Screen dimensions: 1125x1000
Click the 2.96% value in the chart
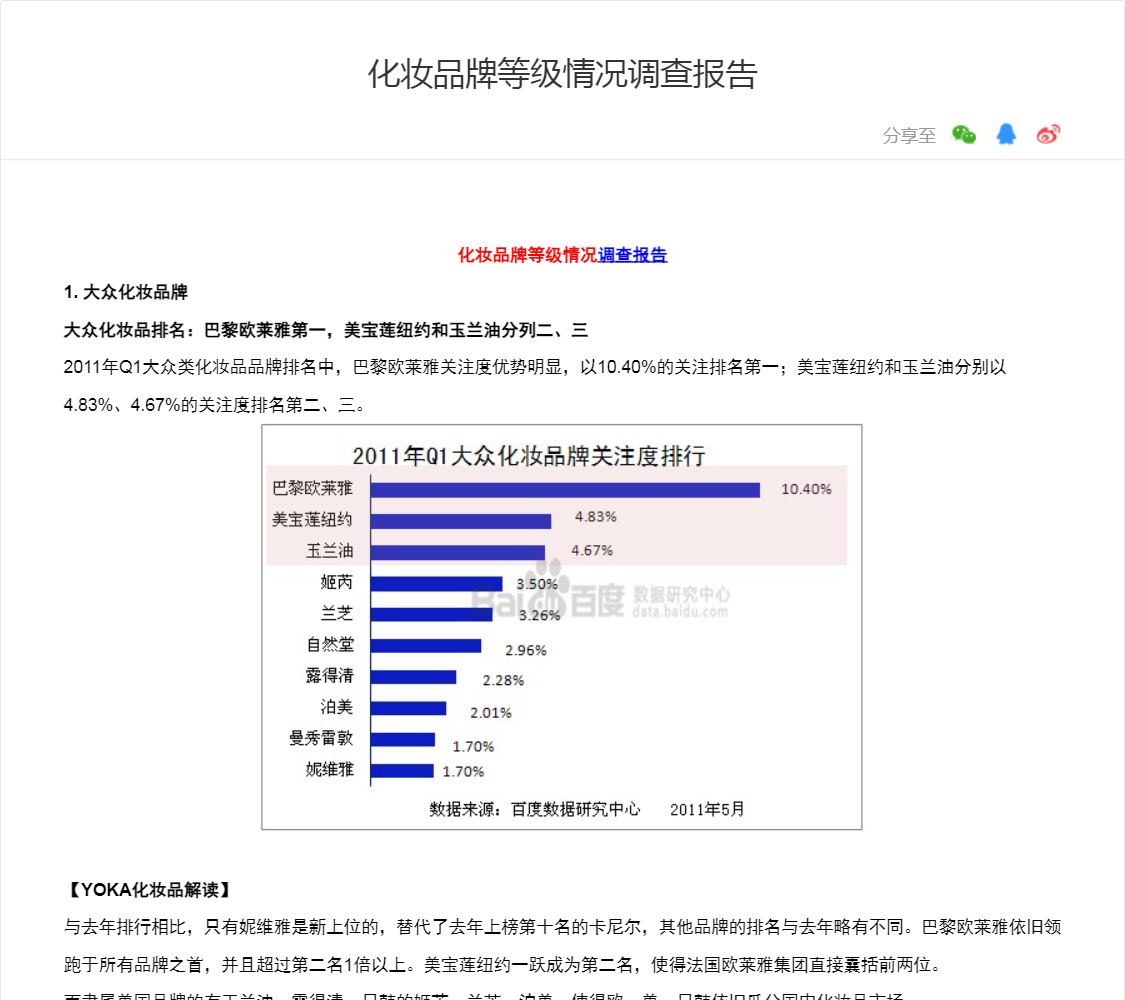pyautogui.click(x=526, y=650)
